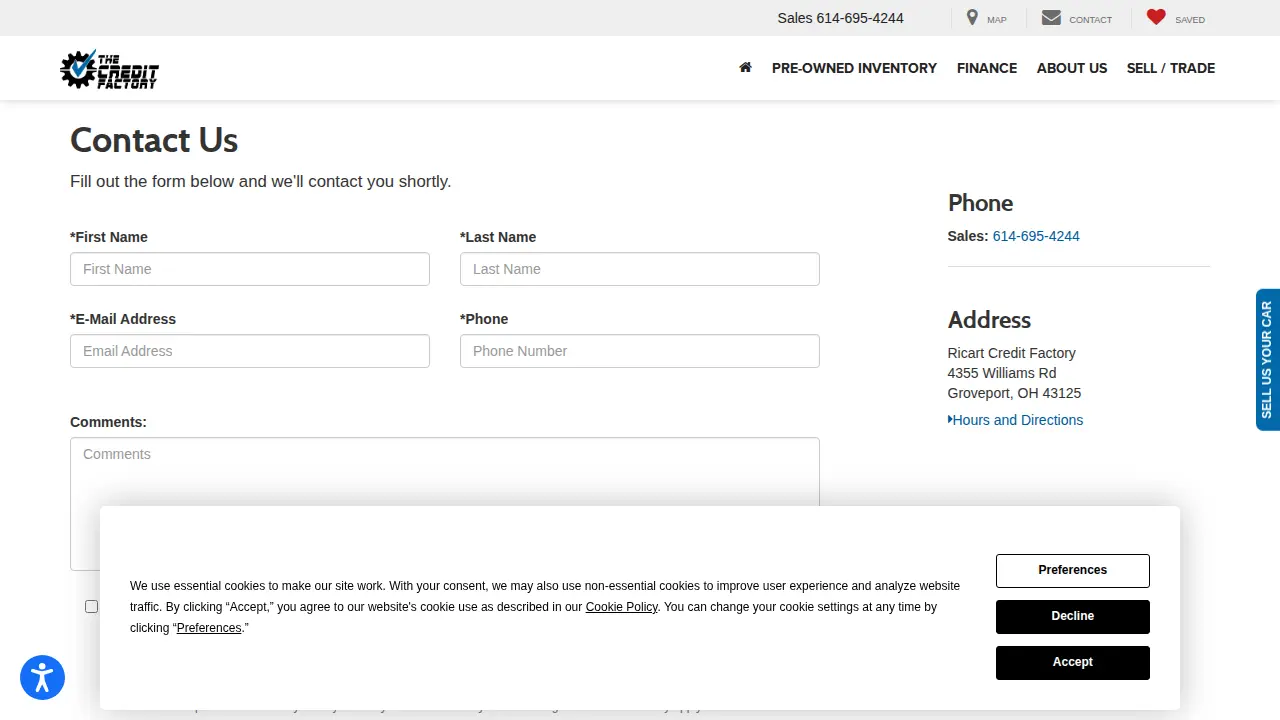Open the Sell Us Your Car side tab

(x=1267, y=360)
